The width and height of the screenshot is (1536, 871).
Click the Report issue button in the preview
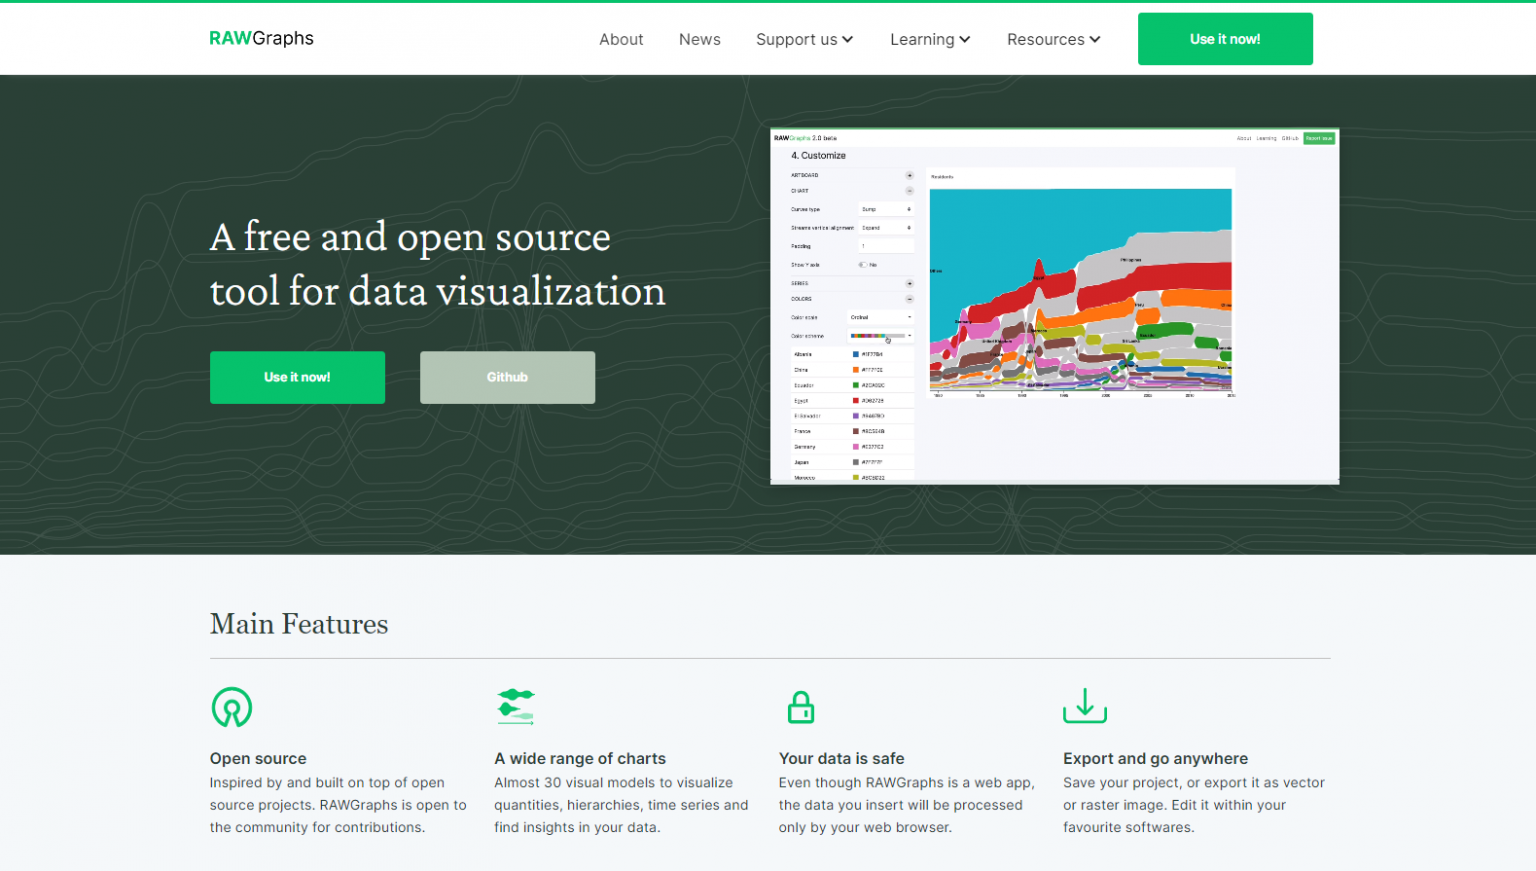(1319, 138)
